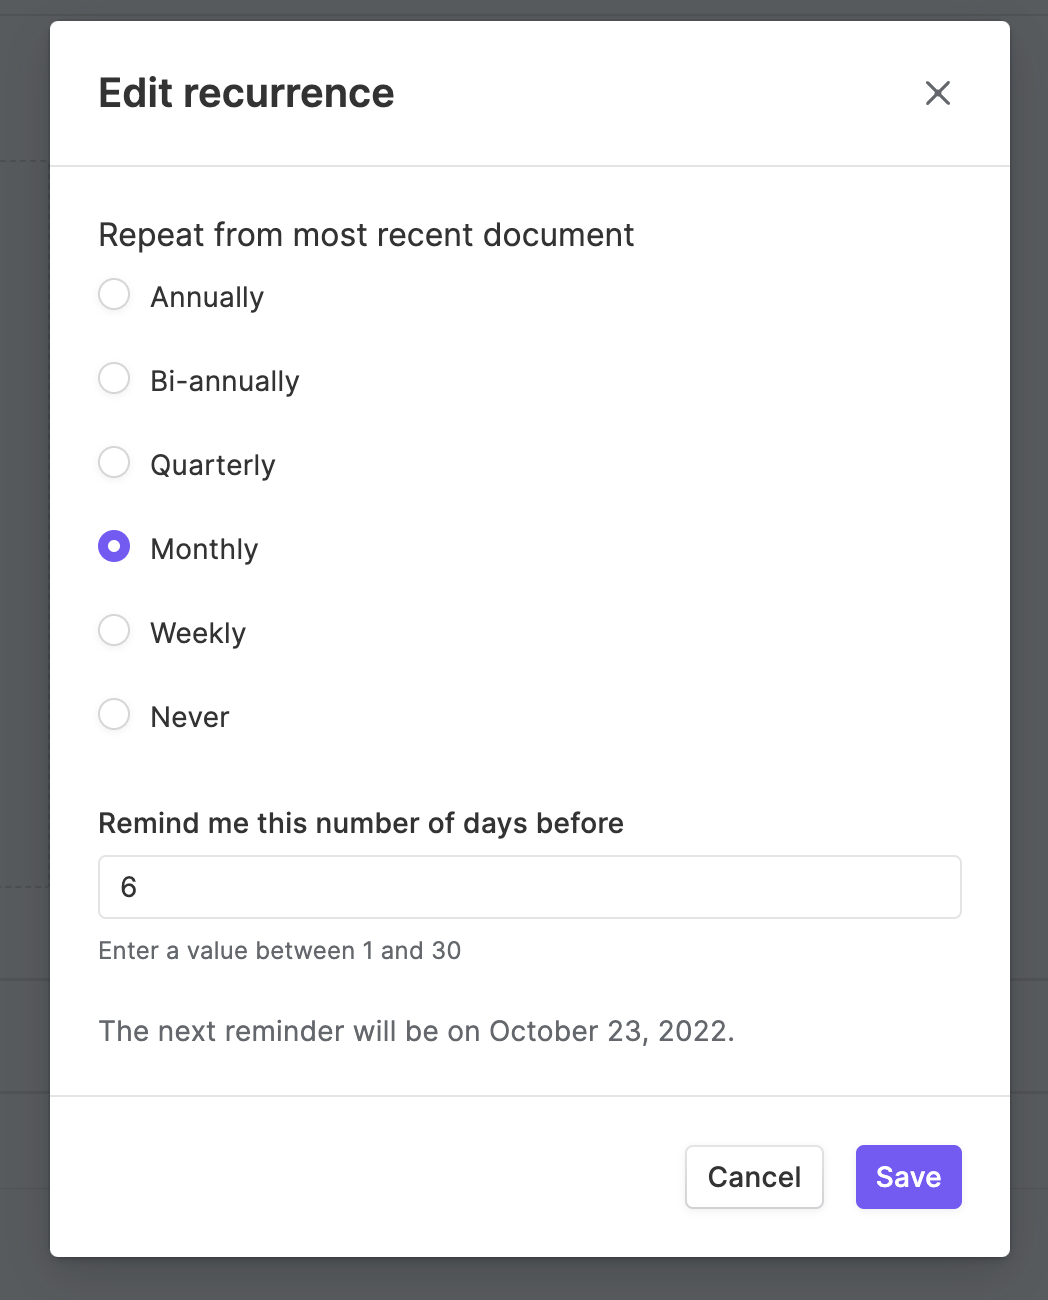
Task: Click the "Enter a value between 1 and 30" hint
Action: click(280, 951)
